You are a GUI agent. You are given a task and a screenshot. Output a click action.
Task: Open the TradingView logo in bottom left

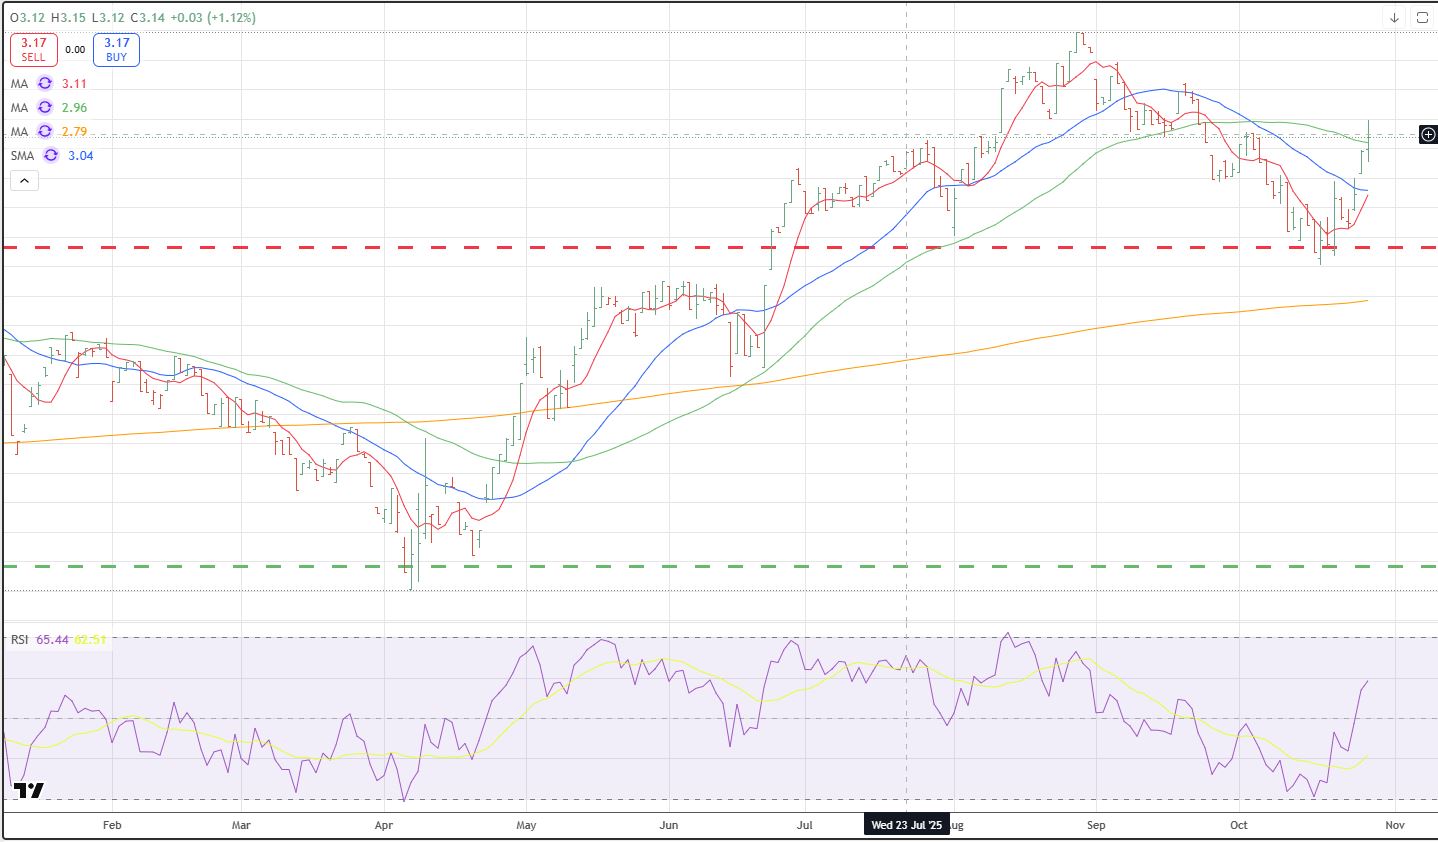pyautogui.click(x=30, y=790)
